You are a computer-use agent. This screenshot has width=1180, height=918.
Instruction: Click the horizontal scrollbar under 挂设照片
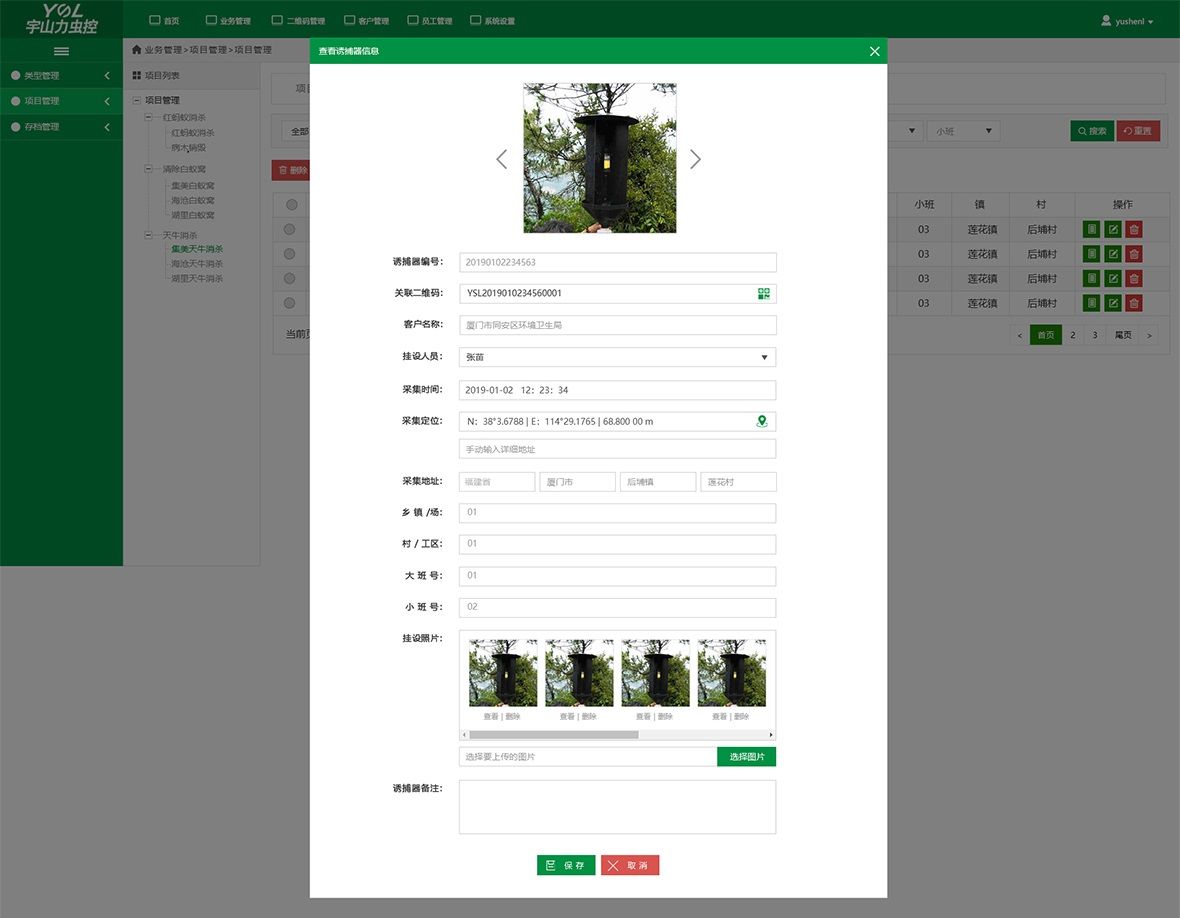[554, 735]
